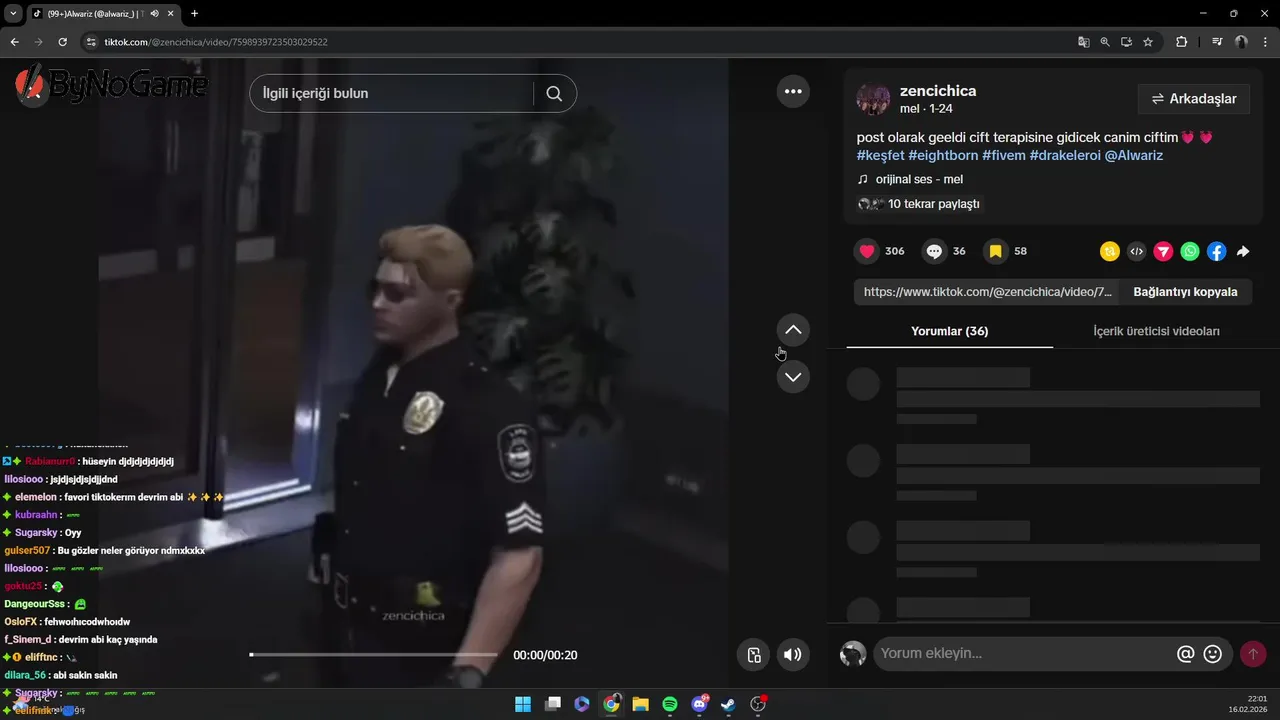The height and width of the screenshot is (720, 1280).
Task: Open the emoji picker in comment box
Action: 1213,654
